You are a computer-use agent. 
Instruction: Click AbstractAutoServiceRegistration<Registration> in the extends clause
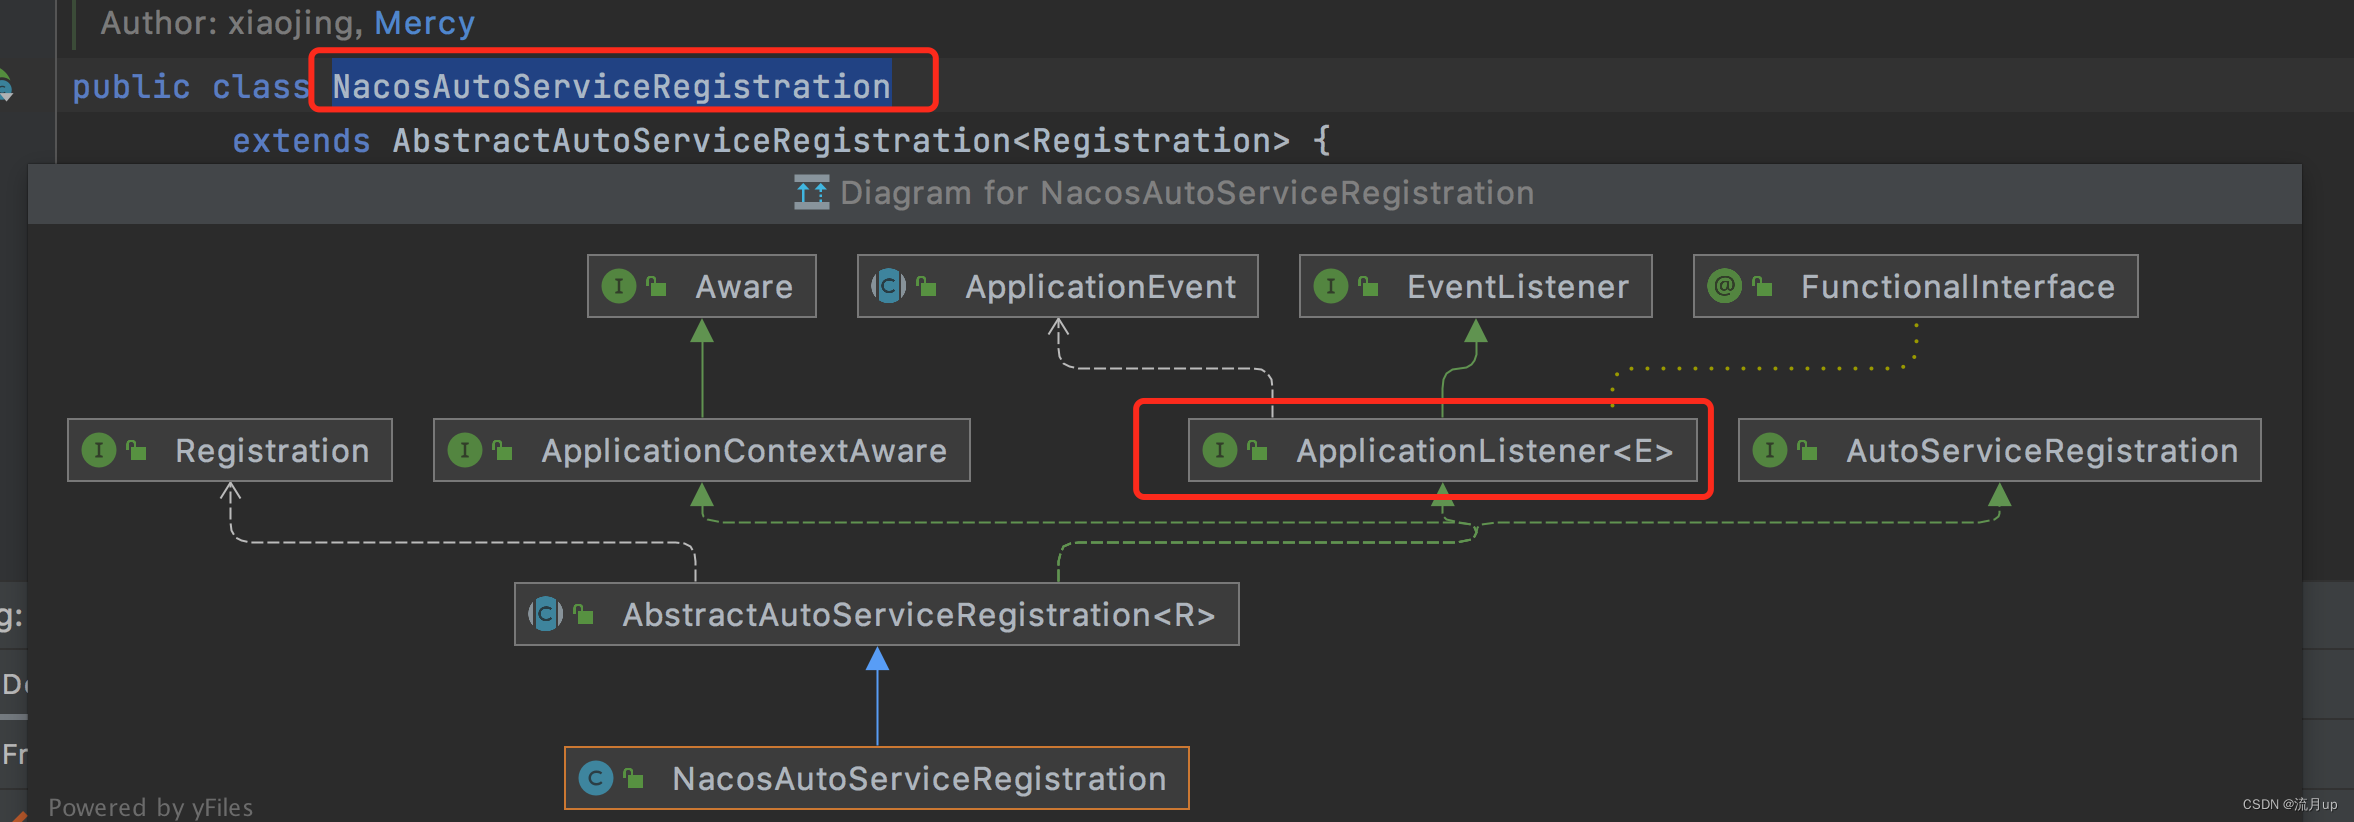click(841, 141)
